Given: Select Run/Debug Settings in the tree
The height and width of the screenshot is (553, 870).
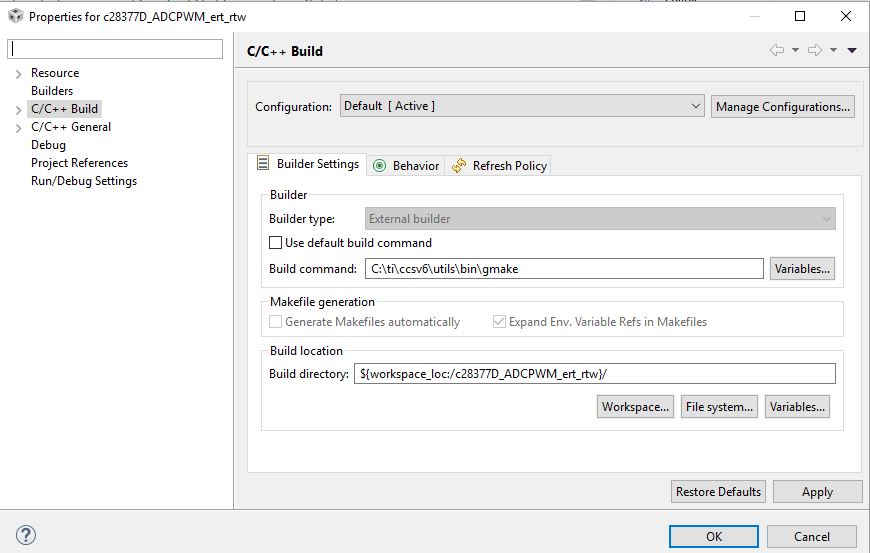Looking at the screenshot, I should coord(84,181).
